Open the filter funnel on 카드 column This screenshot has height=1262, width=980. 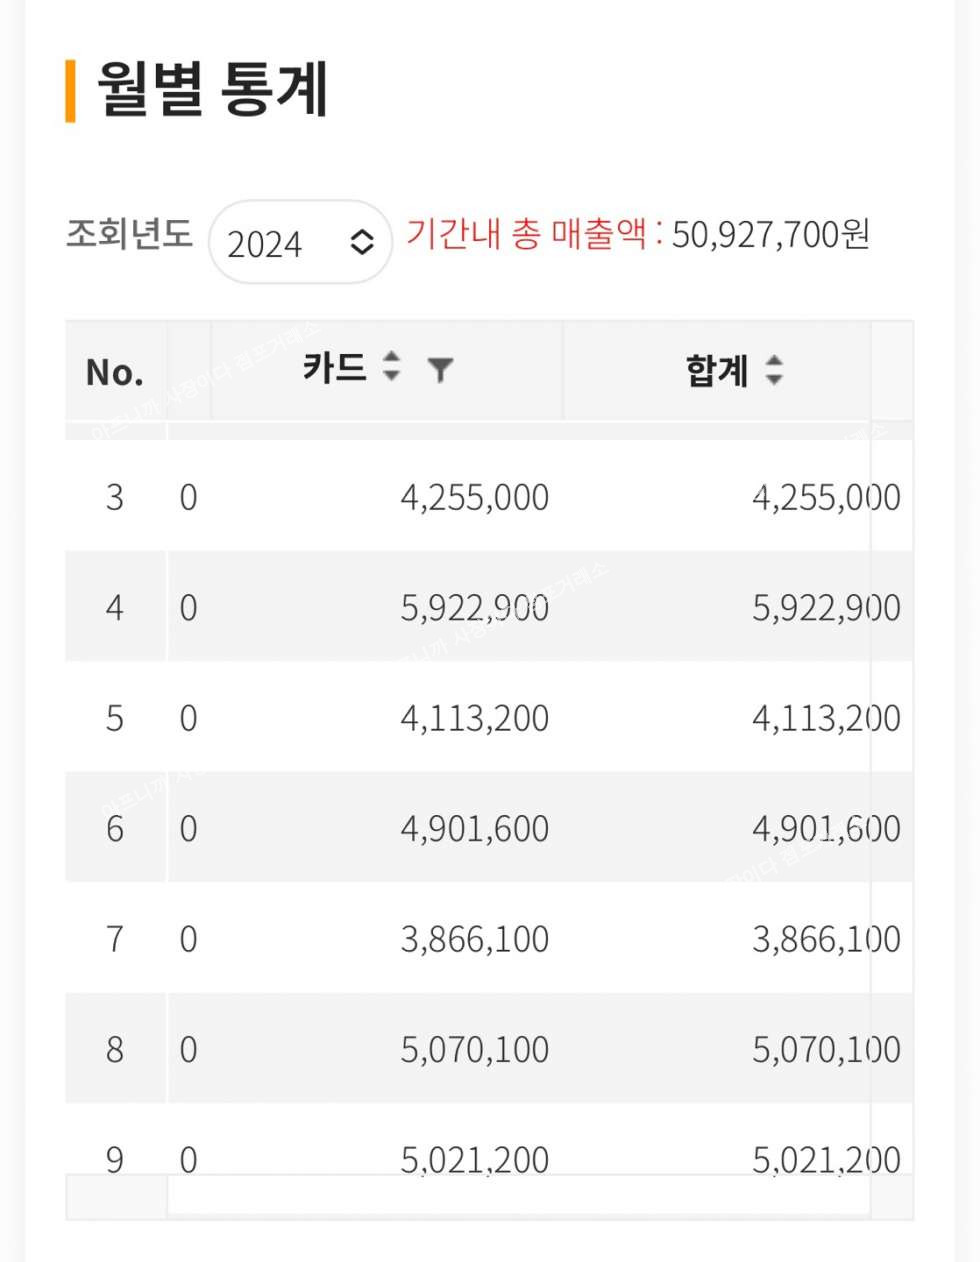(440, 370)
